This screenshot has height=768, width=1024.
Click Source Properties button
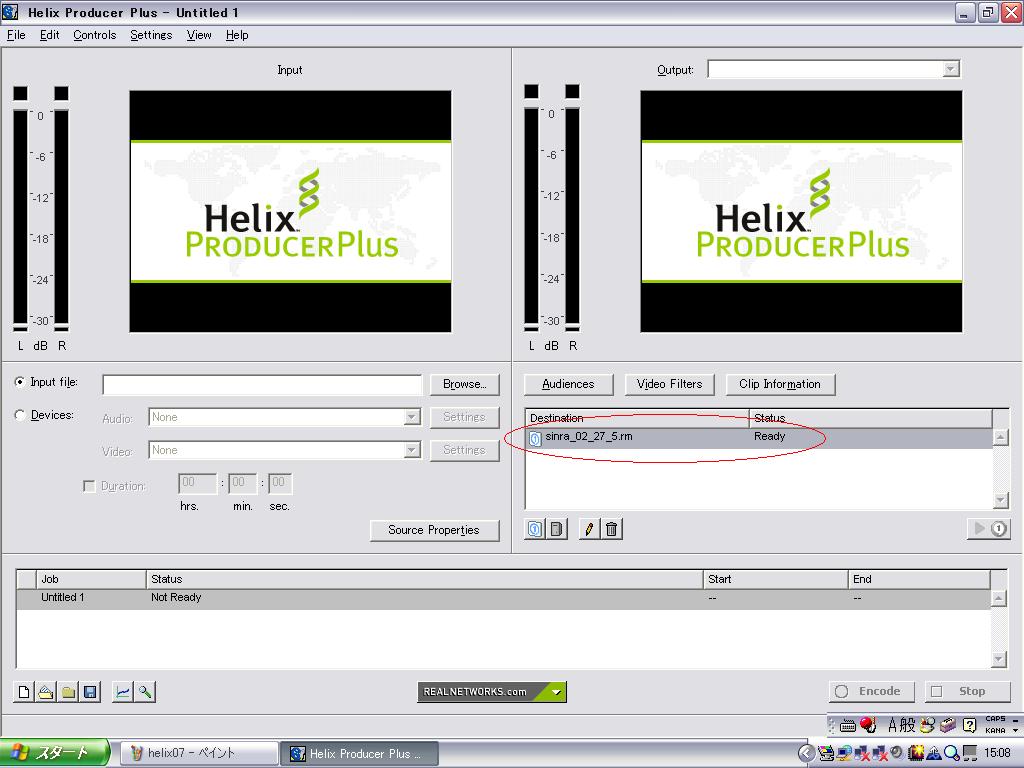434,530
